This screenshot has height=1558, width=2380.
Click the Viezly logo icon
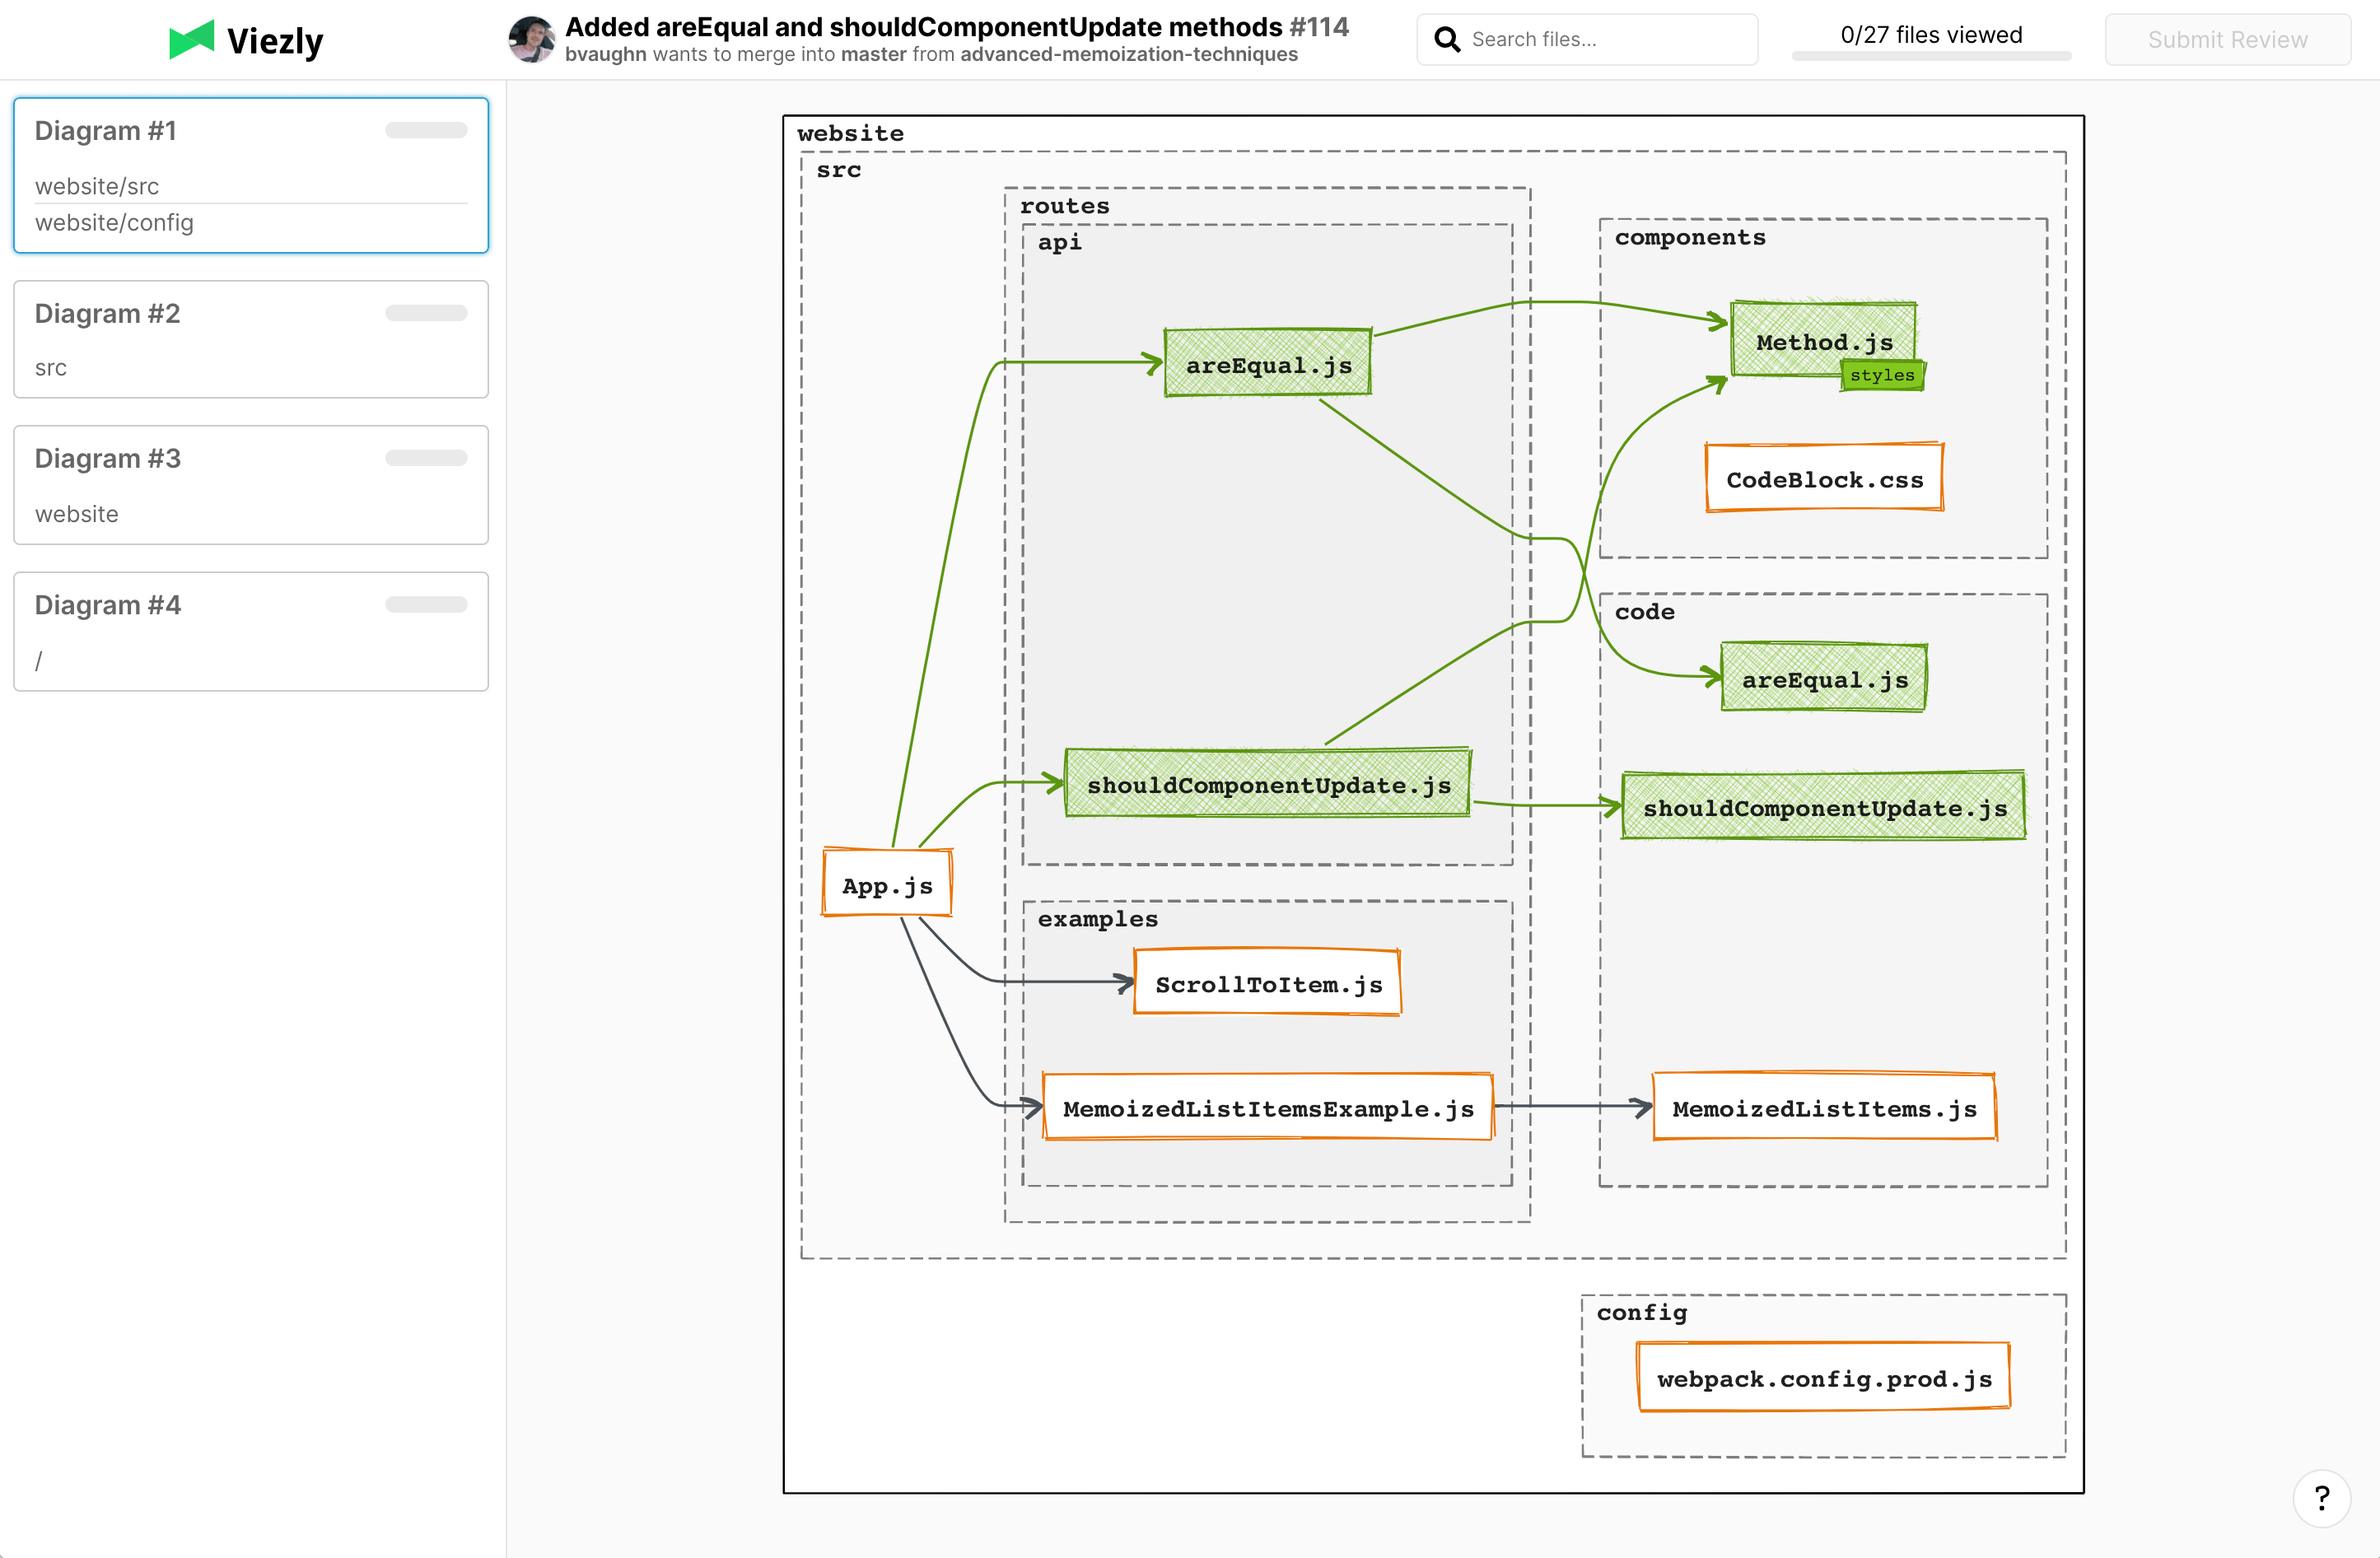[x=192, y=40]
